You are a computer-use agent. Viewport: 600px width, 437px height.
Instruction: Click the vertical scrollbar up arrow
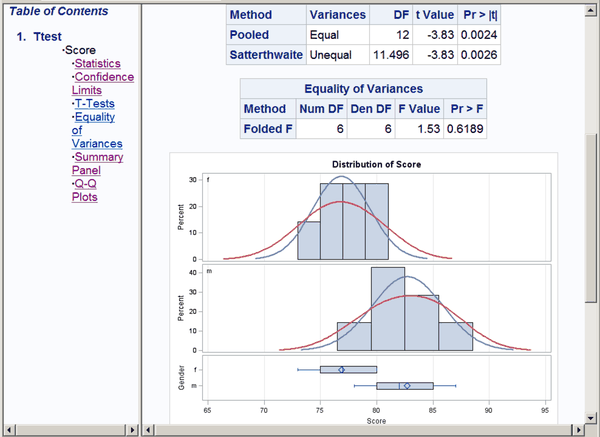coord(592,10)
